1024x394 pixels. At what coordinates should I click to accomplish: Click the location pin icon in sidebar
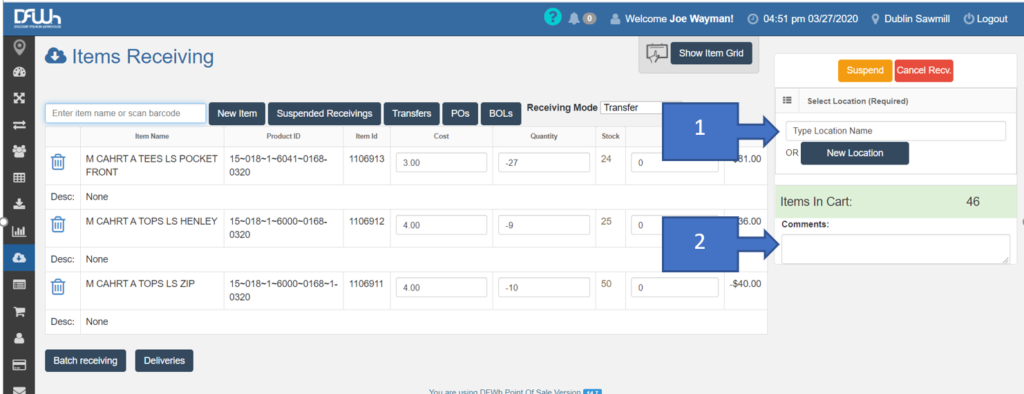coord(19,48)
